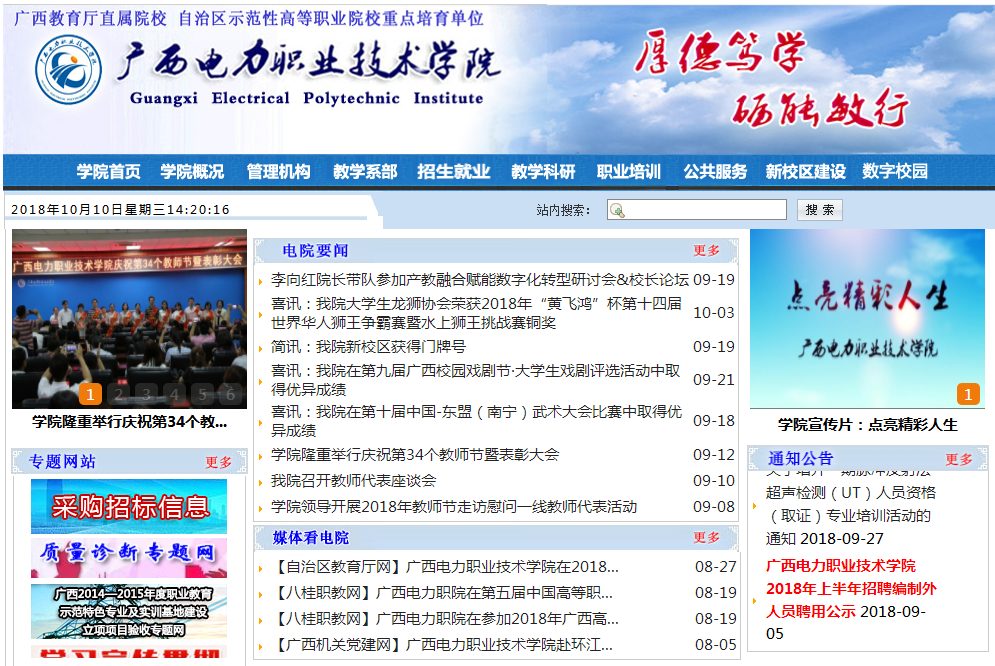Open news about 龙狮协会 黄飞鸿杯 award
The width and height of the screenshot is (995, 666).
tap(477, 313)
